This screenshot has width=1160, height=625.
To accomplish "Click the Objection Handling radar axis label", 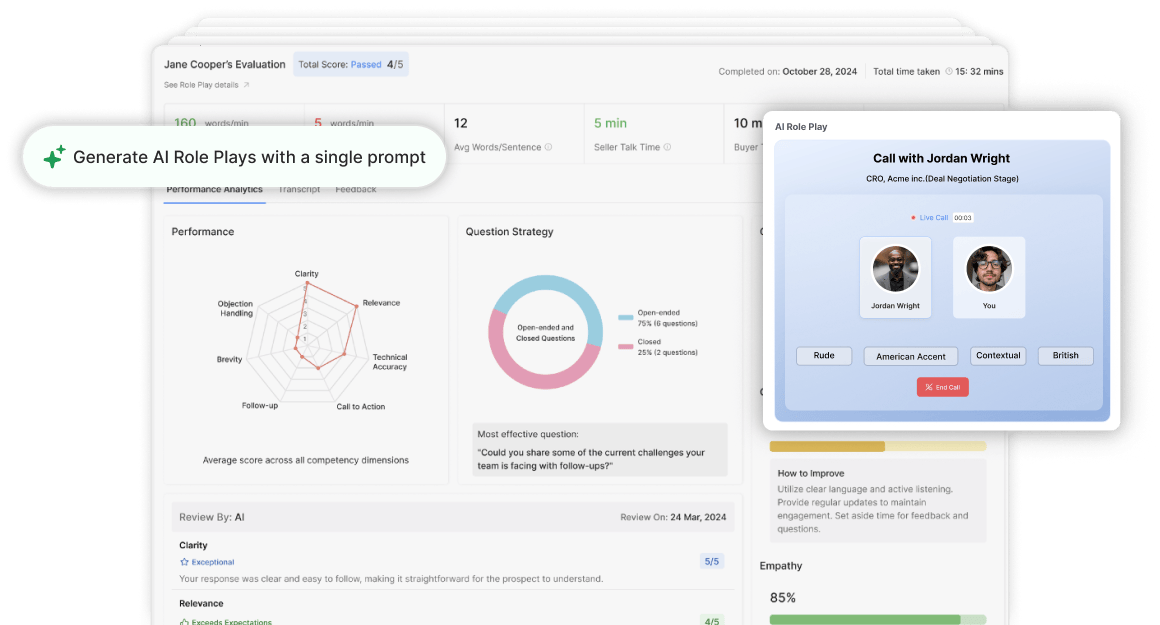I will coord(235,308).
